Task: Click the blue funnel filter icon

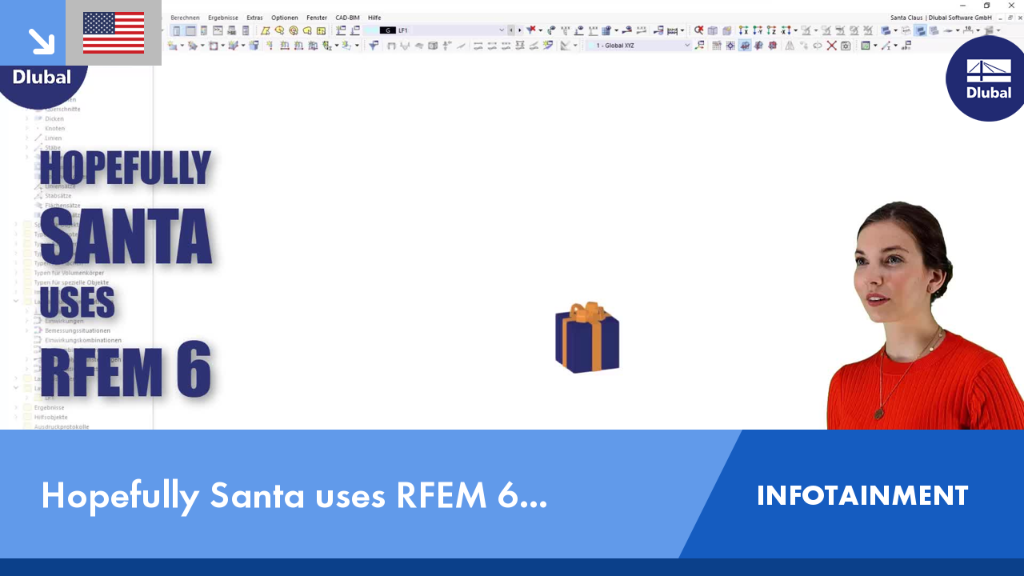Action: (374, 46)
